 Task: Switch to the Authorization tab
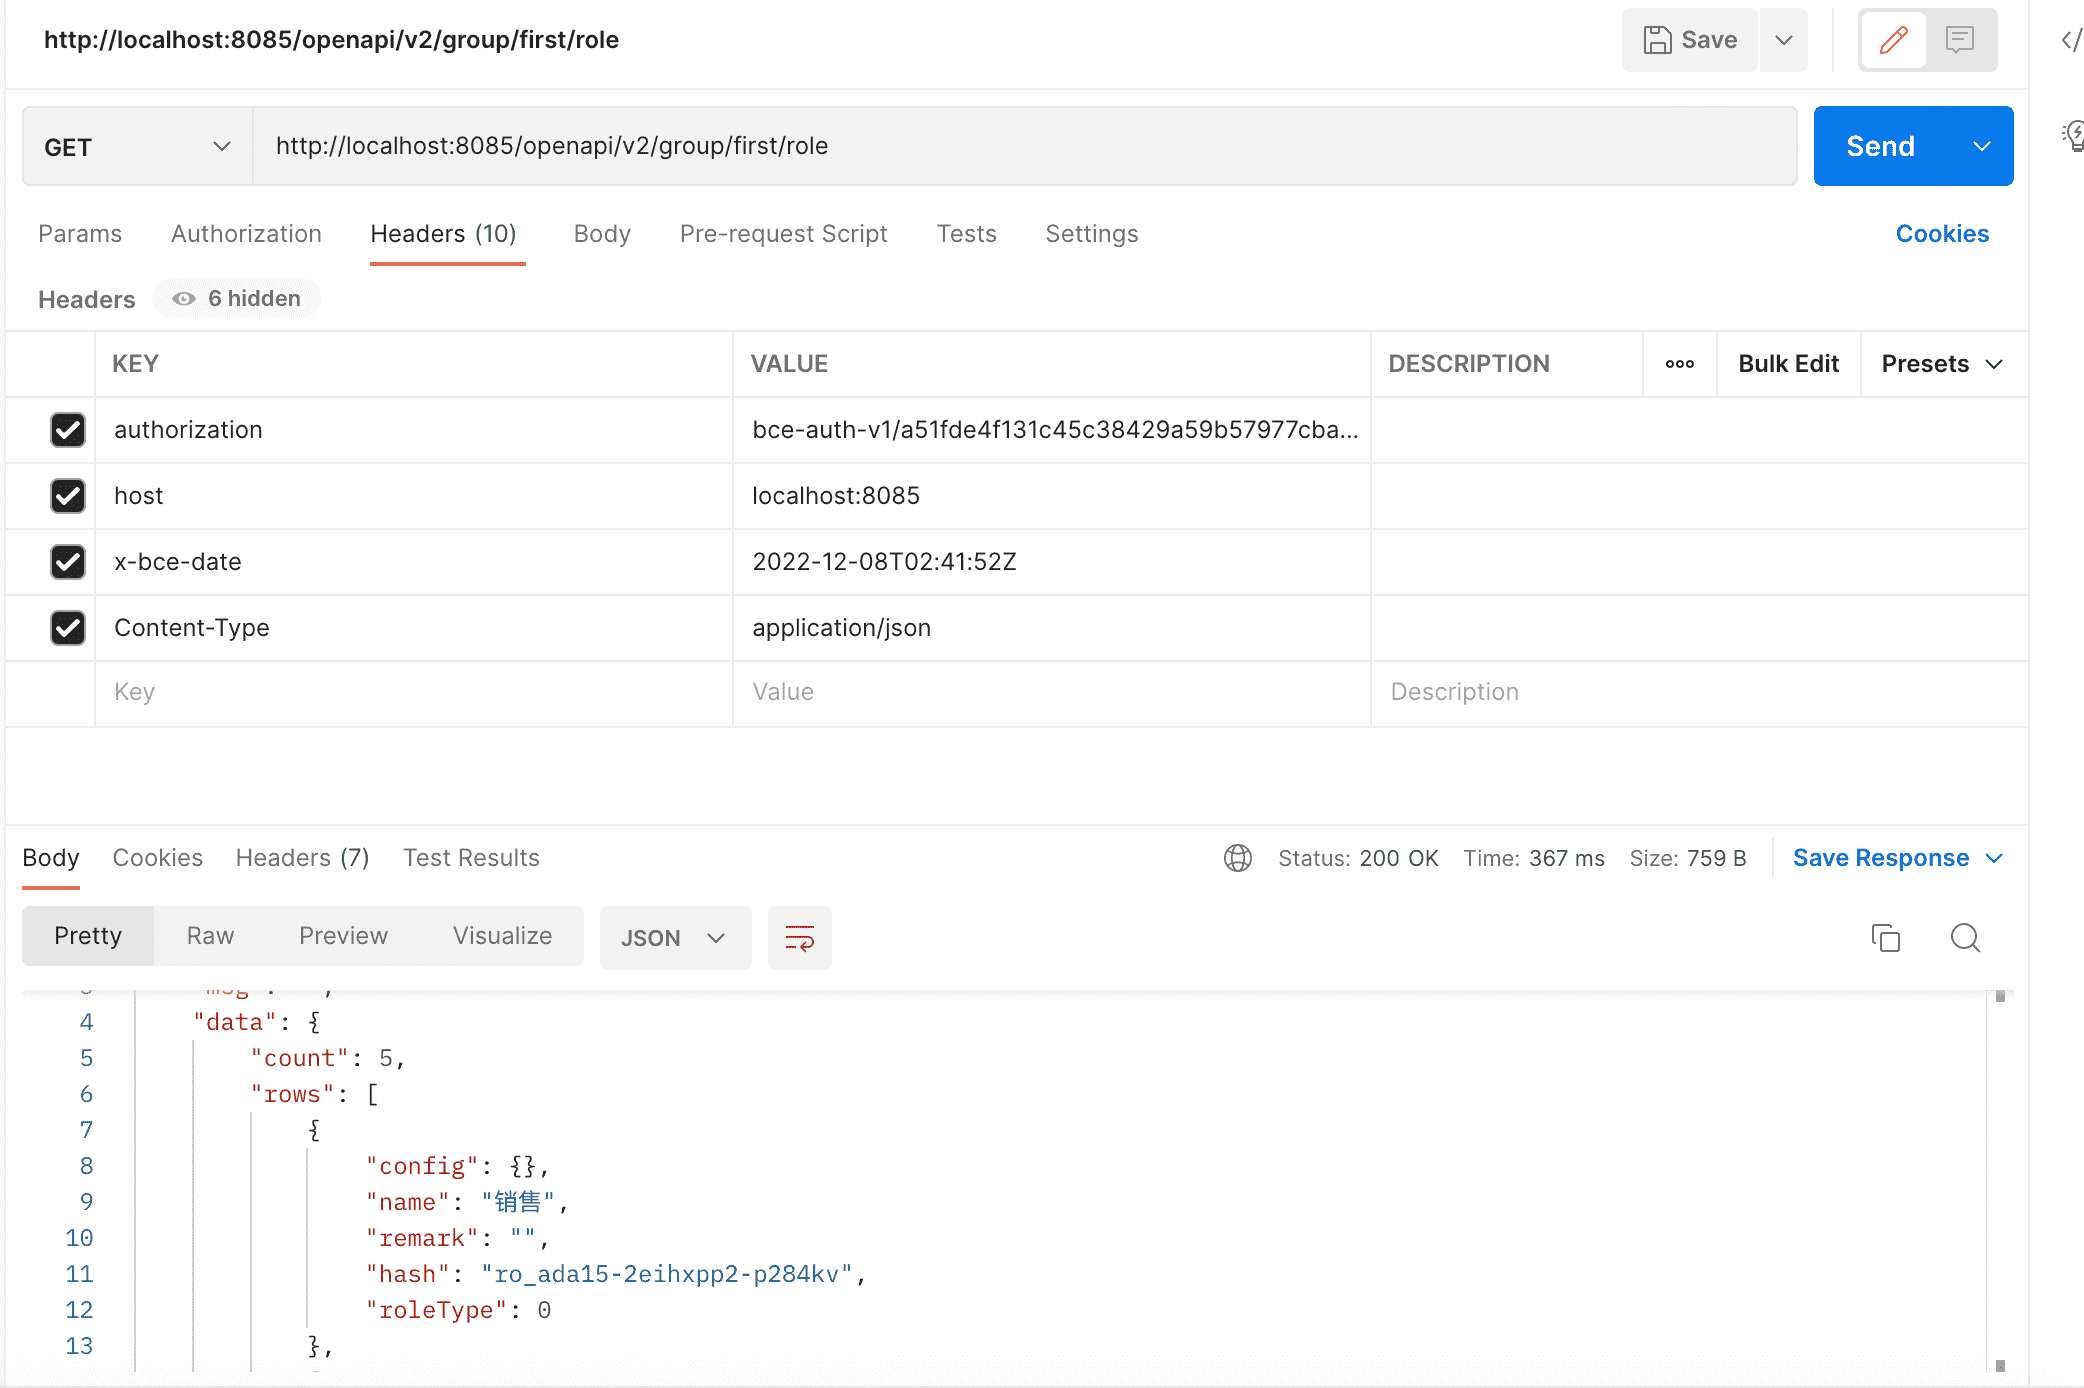[x=248, y=234]
